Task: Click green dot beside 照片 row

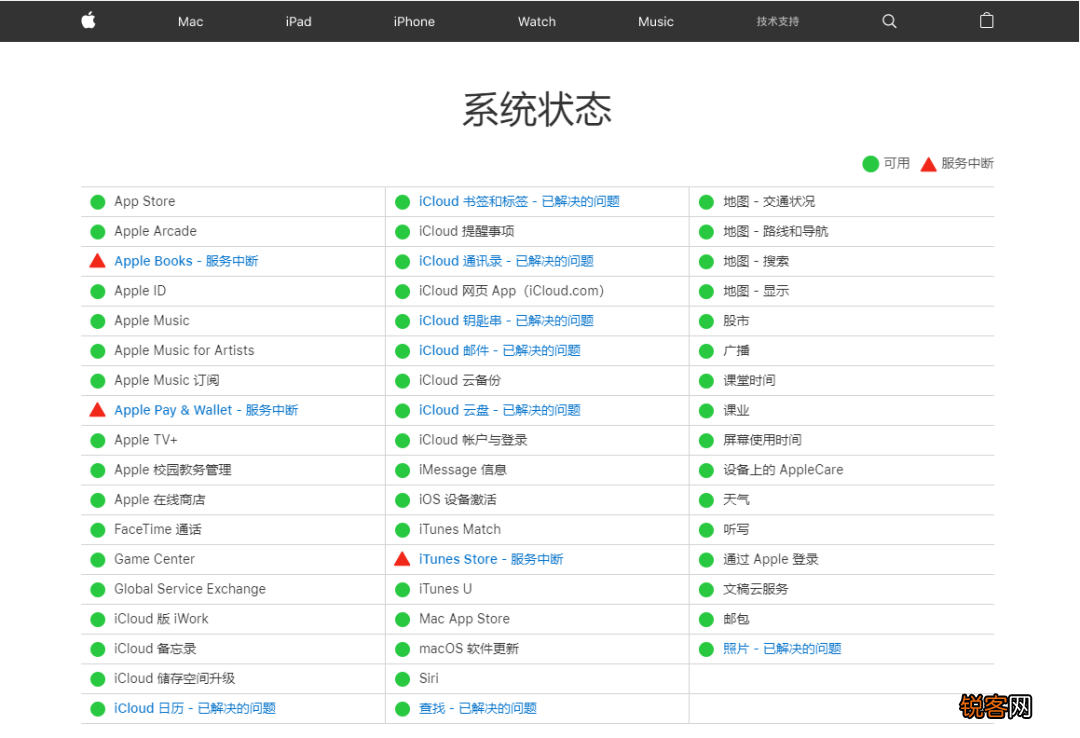Action: tap(706, 649)
